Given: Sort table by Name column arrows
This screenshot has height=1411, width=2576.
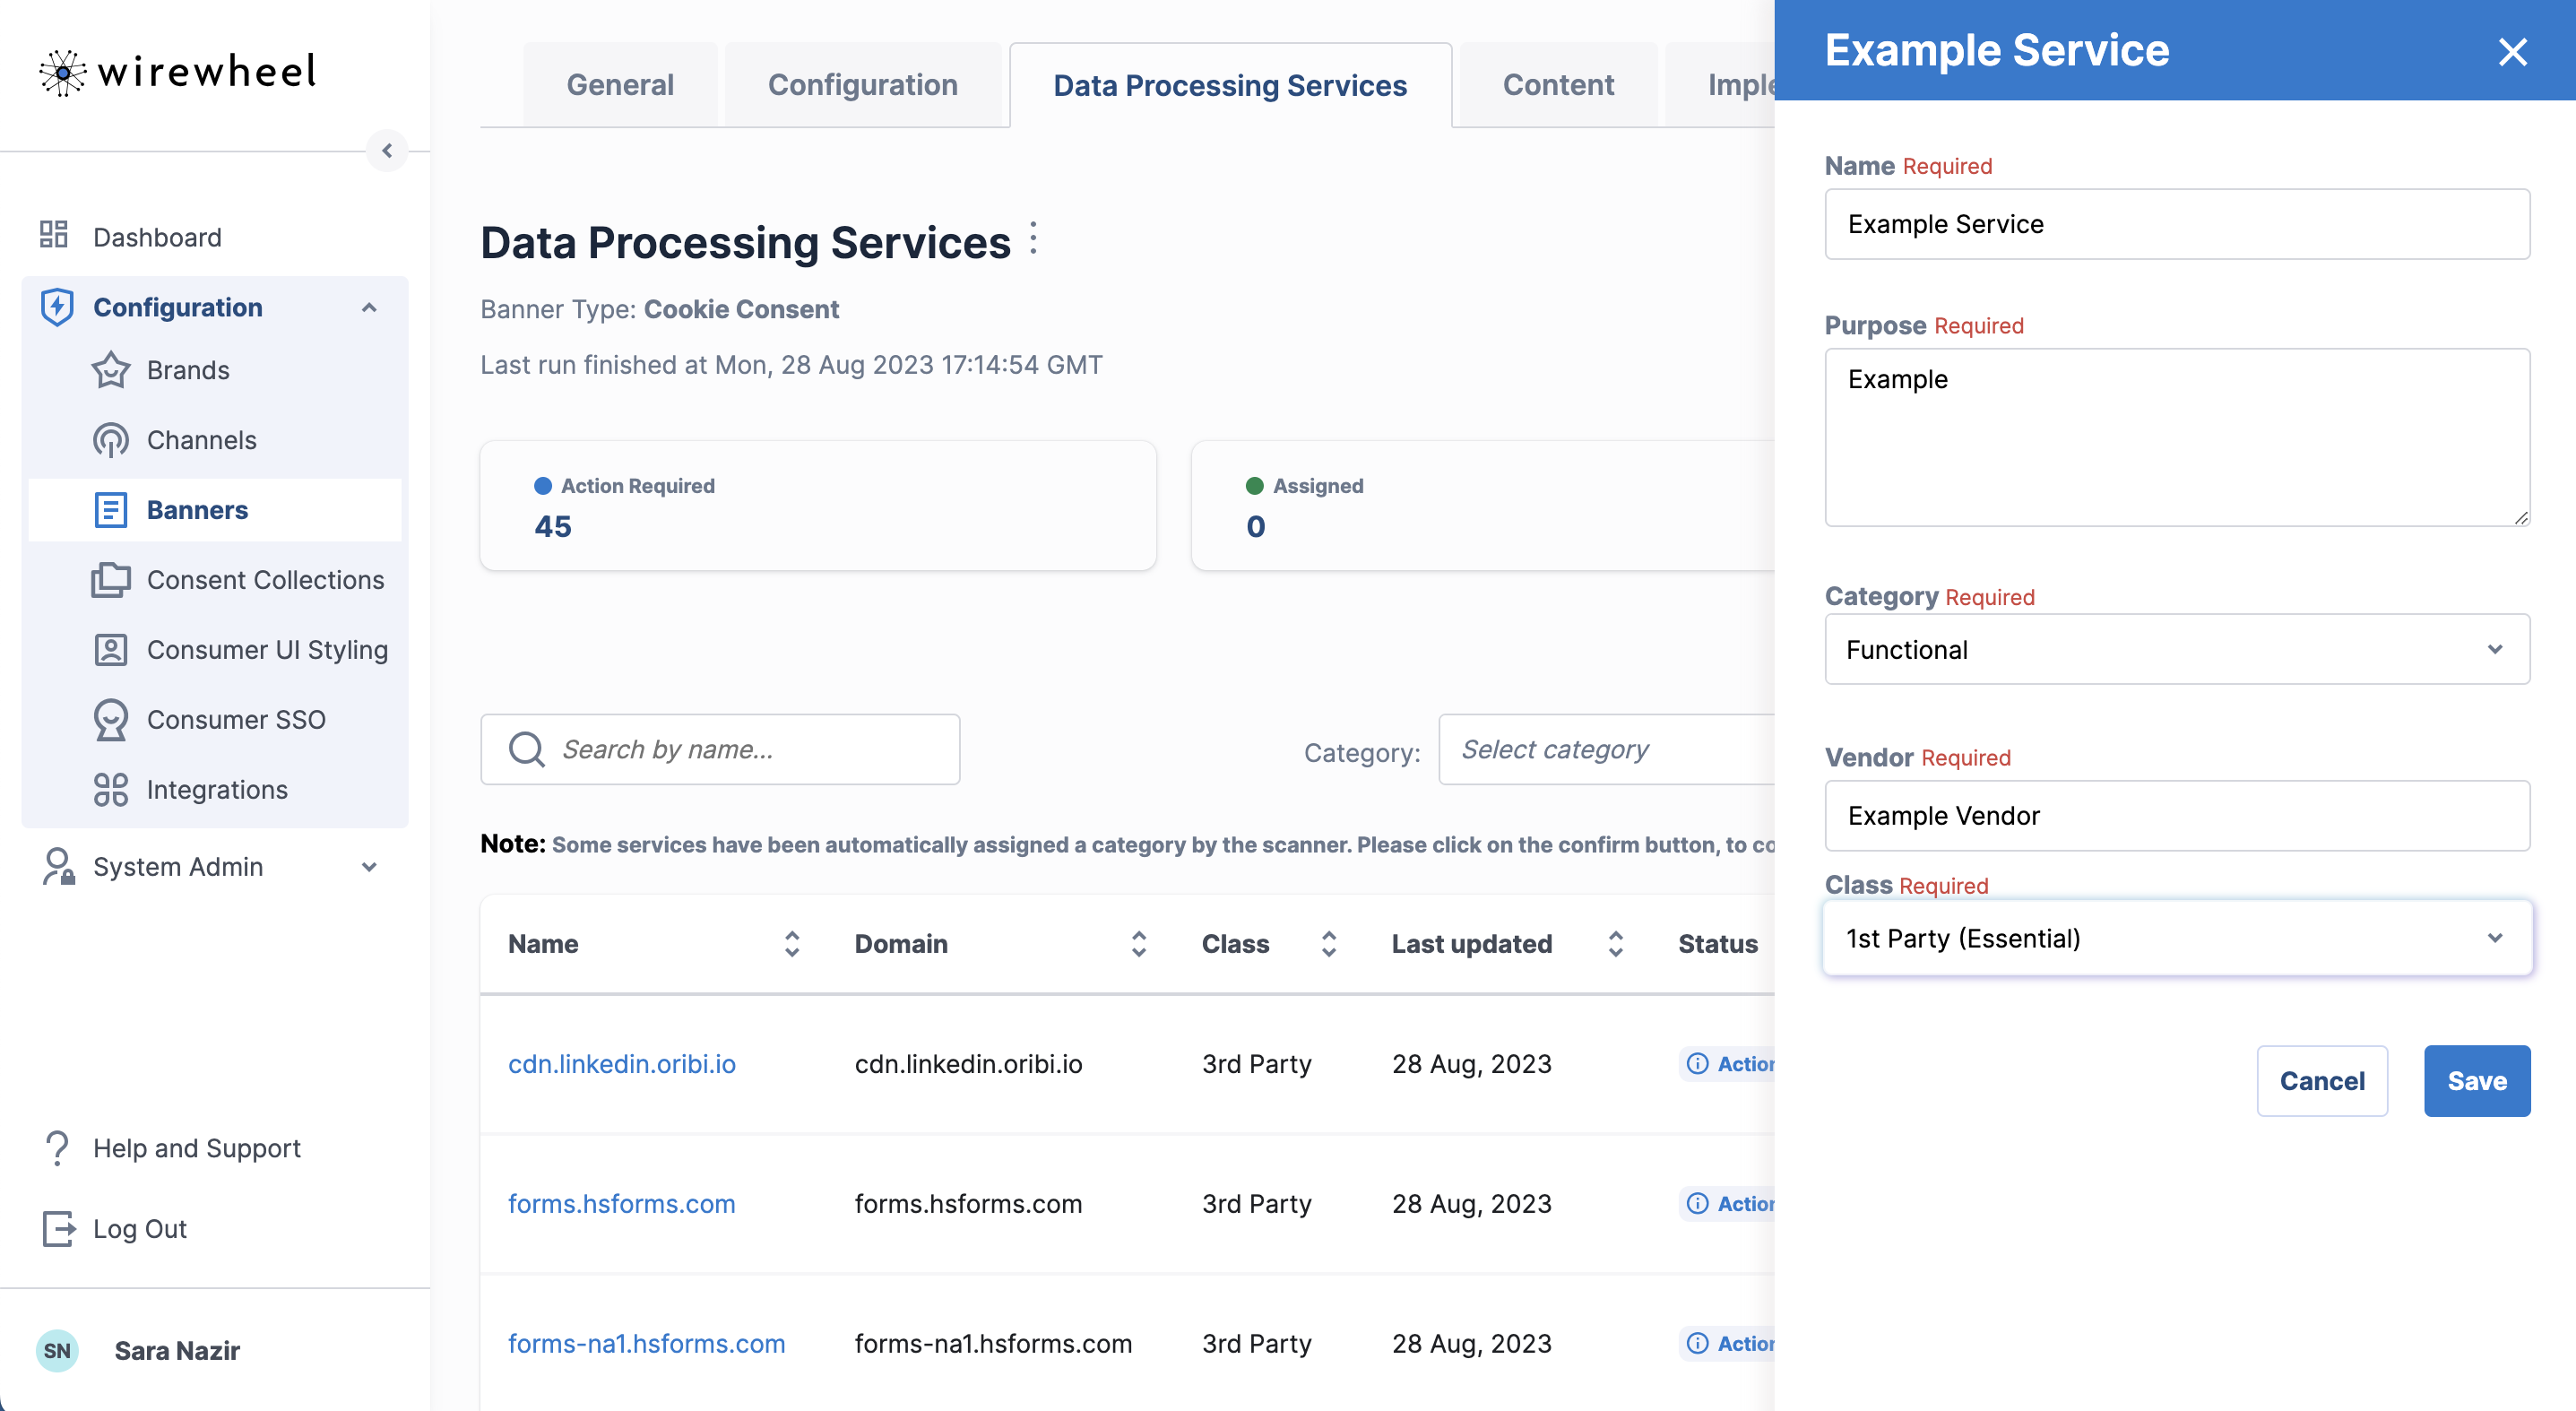Looking at the screenshot, I should tap(791, 944).
